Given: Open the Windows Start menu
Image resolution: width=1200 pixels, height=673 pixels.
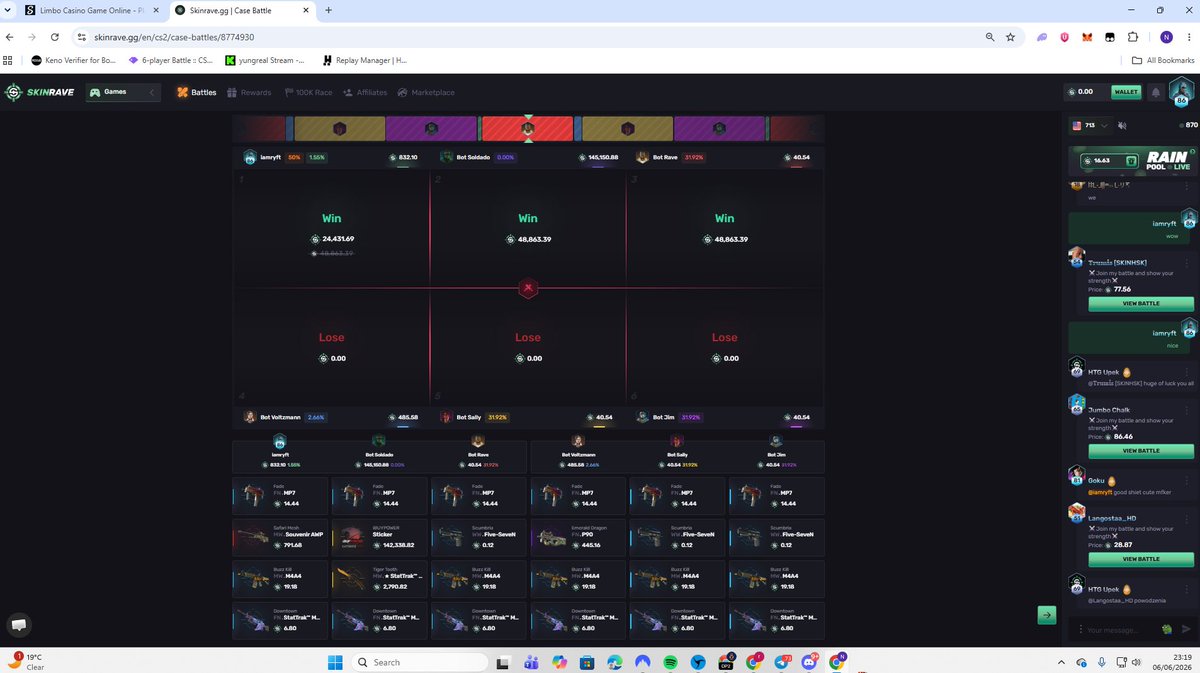Looking at the screenshot, I should coord(333,661).
